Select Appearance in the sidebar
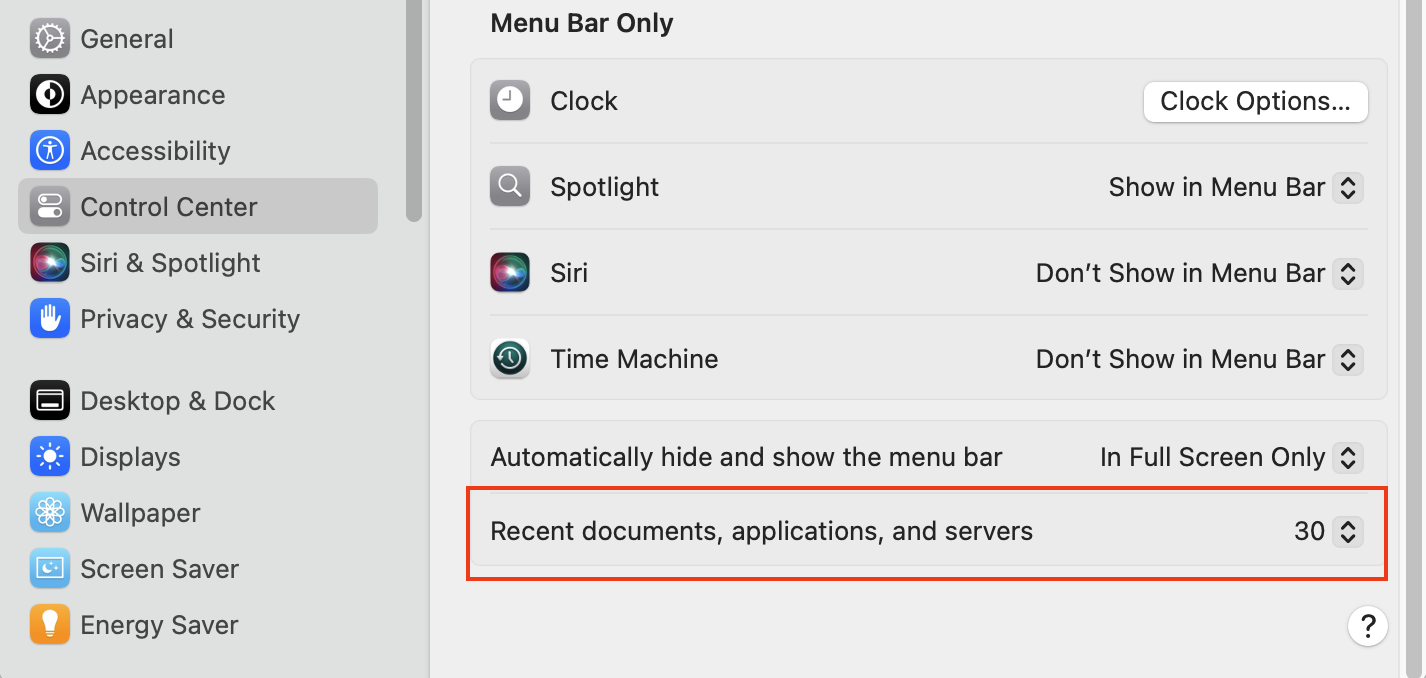This screenshot has width=1426, height=678. coord(153,95)
